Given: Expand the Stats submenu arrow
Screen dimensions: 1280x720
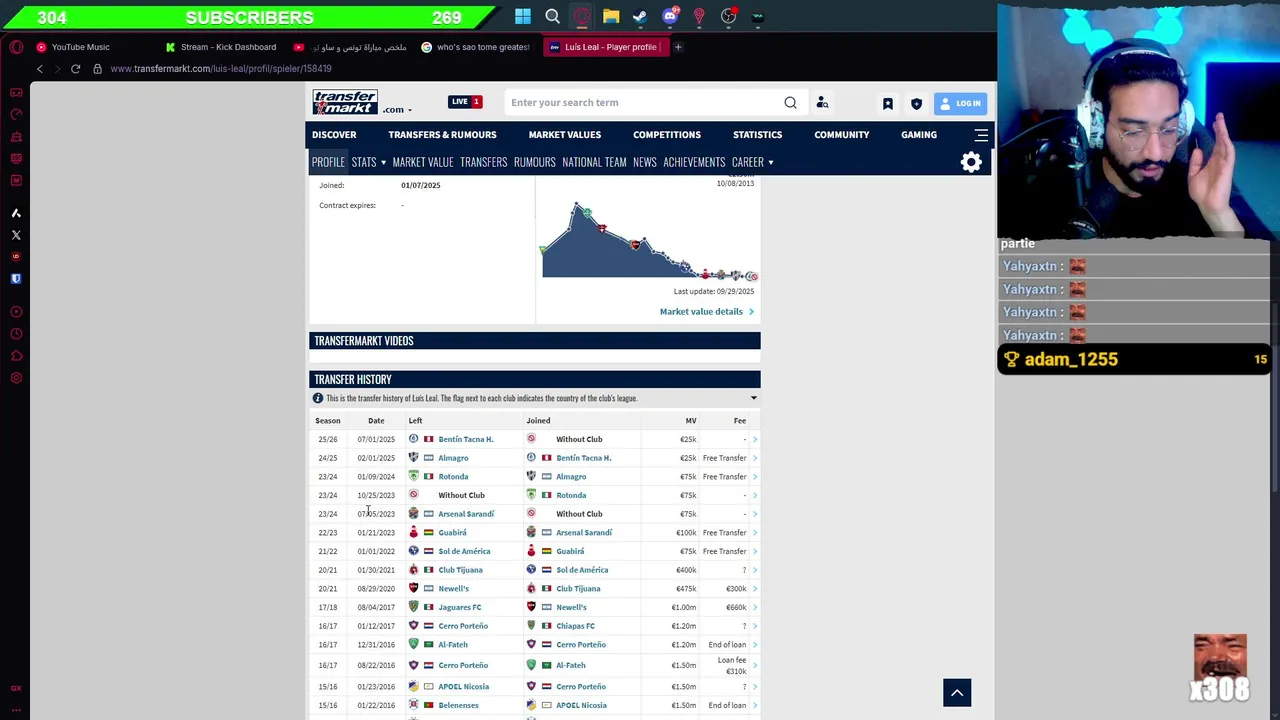Looking at the screenshot, I should 383,162.
